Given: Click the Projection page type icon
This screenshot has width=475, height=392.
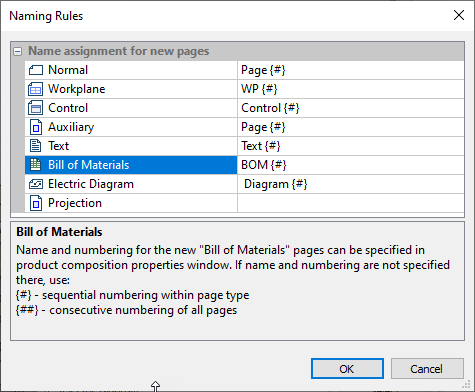Looking at the screenshot, I should point(36,203).
